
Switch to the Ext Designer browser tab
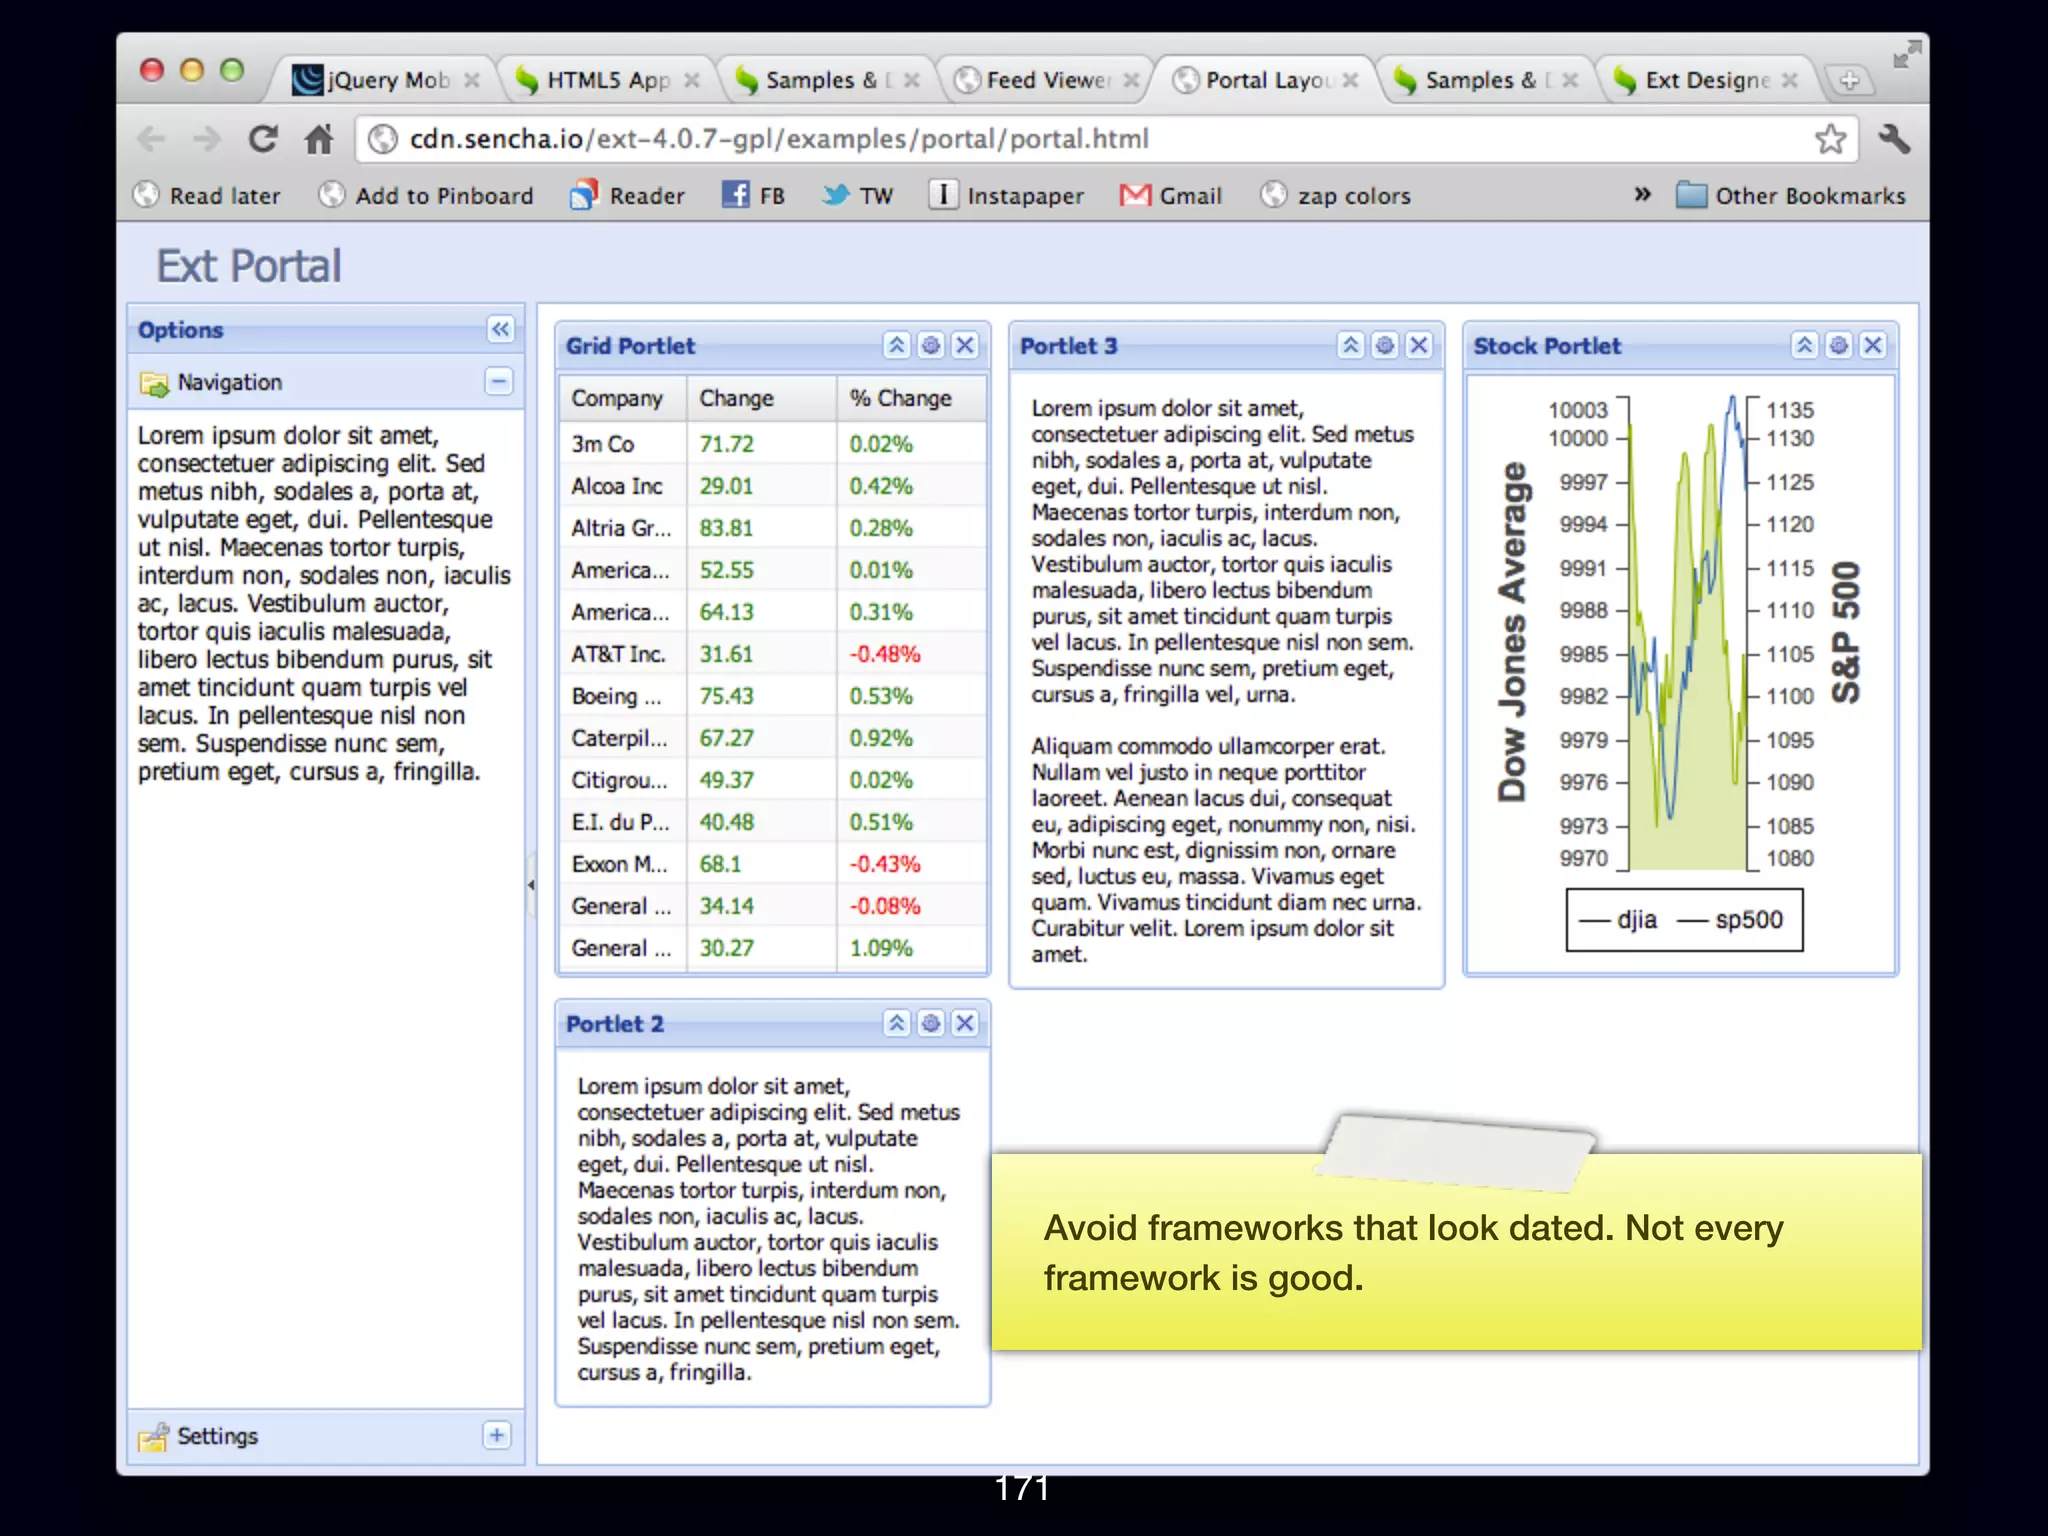[x=1706, y=80]
